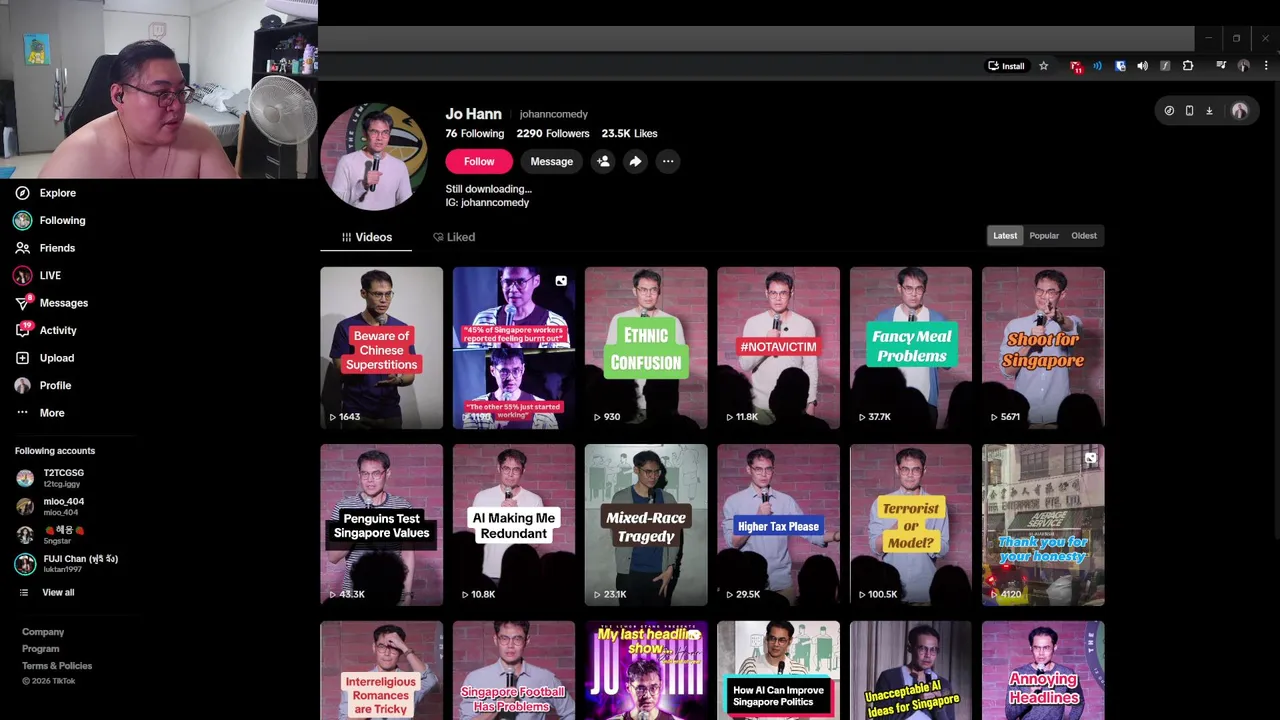The height and width of the screenshot is (720, 1280).
Task: Click the TikTok coins icon in top pill
Action: coord(1169,111)
